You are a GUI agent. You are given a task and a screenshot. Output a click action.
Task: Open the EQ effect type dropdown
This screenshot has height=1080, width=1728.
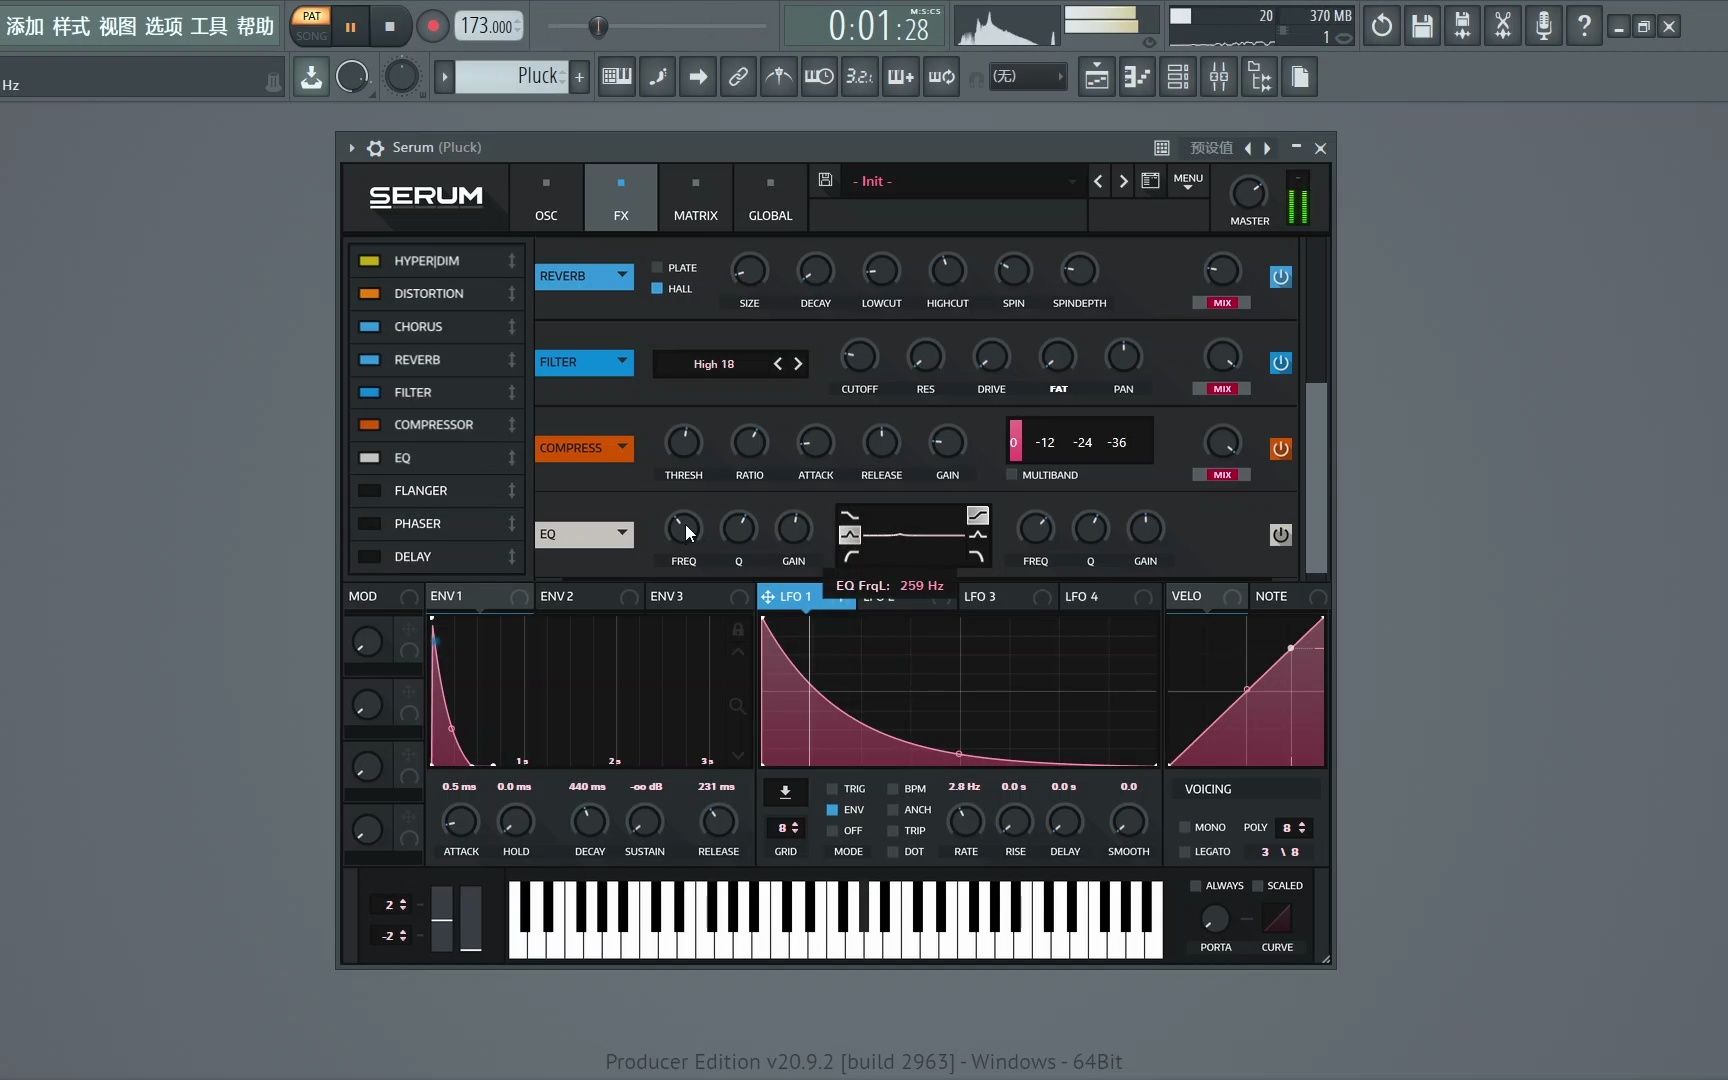[584, 534]
